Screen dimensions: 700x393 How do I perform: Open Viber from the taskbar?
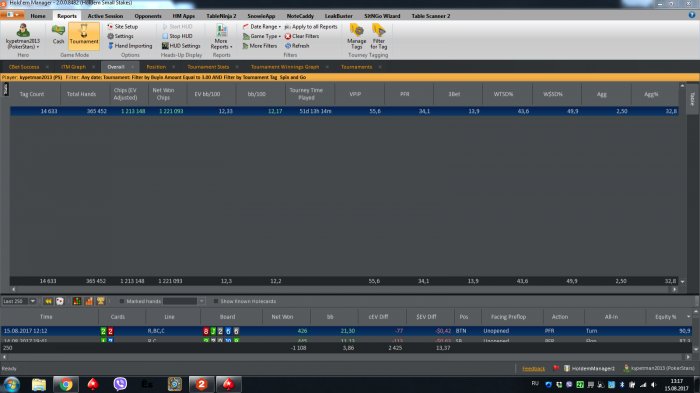click(120, 384)
